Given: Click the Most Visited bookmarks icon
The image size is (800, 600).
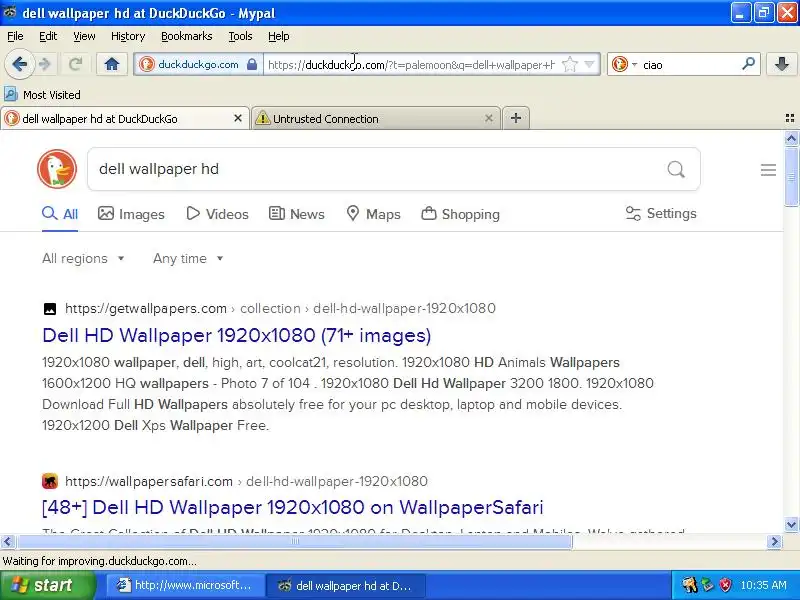Looking at the screenshot, I should [10, 94].
